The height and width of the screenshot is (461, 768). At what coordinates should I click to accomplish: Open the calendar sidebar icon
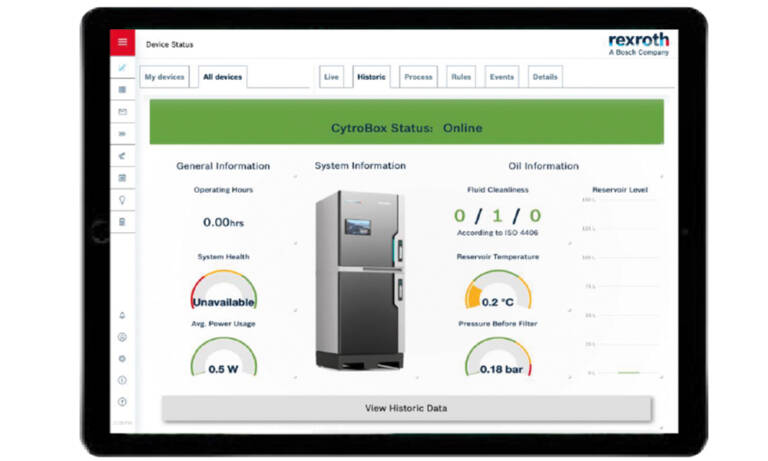pos(122,178)
